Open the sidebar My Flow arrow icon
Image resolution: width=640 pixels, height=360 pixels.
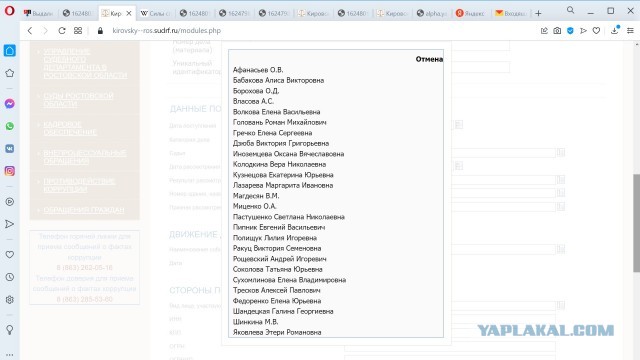(x=10, y=224)
